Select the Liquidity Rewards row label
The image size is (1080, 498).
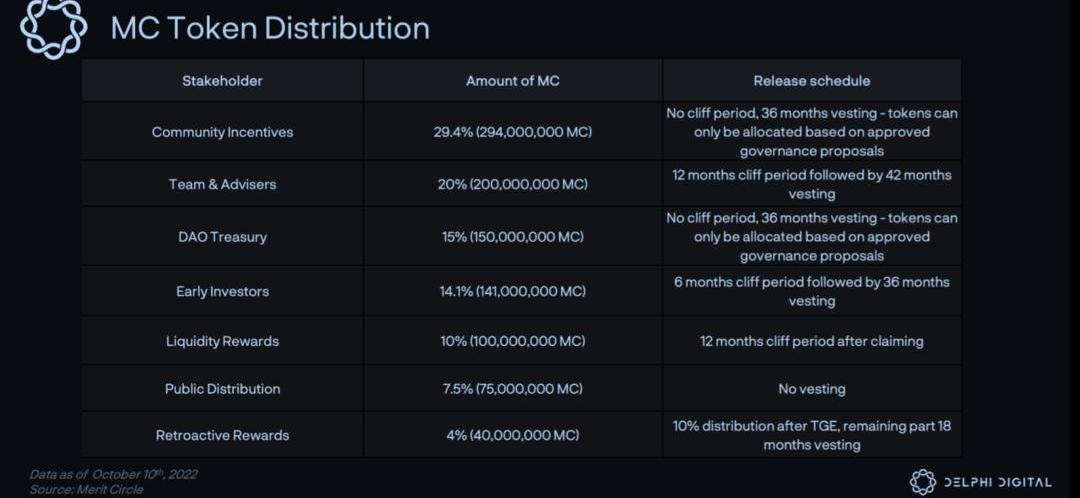[x=222, y=341]
